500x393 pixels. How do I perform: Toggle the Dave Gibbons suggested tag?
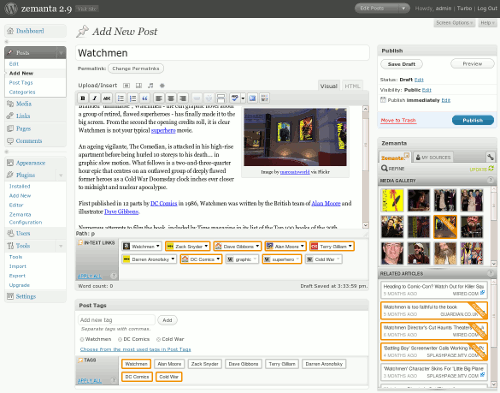[x=243, y=364]
